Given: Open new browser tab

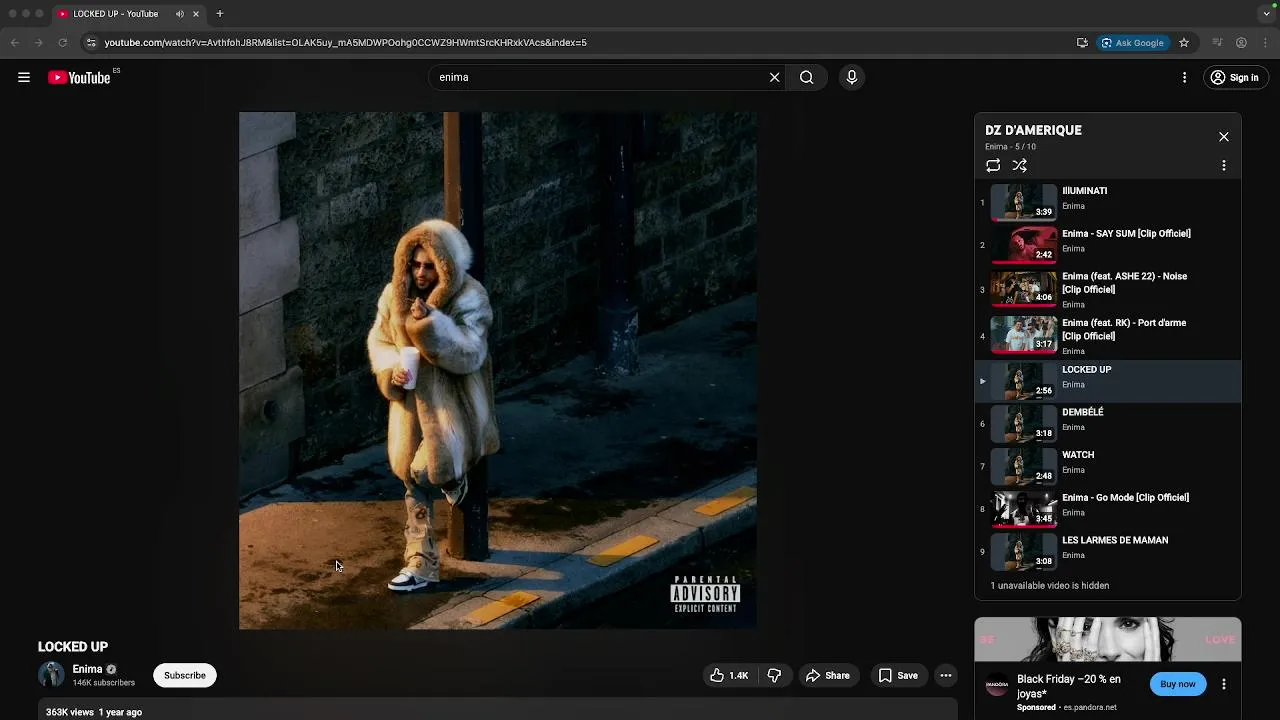Looking at the screenshot, I should pos(219,14).
